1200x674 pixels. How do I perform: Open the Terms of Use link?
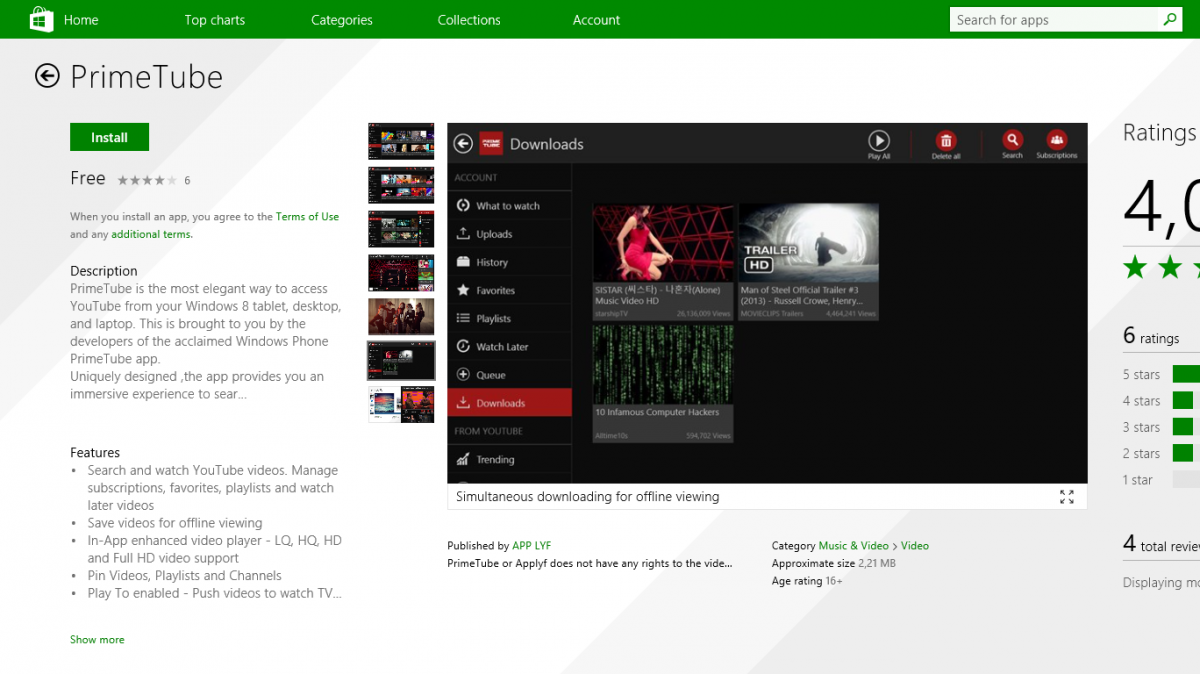[307, 217]
